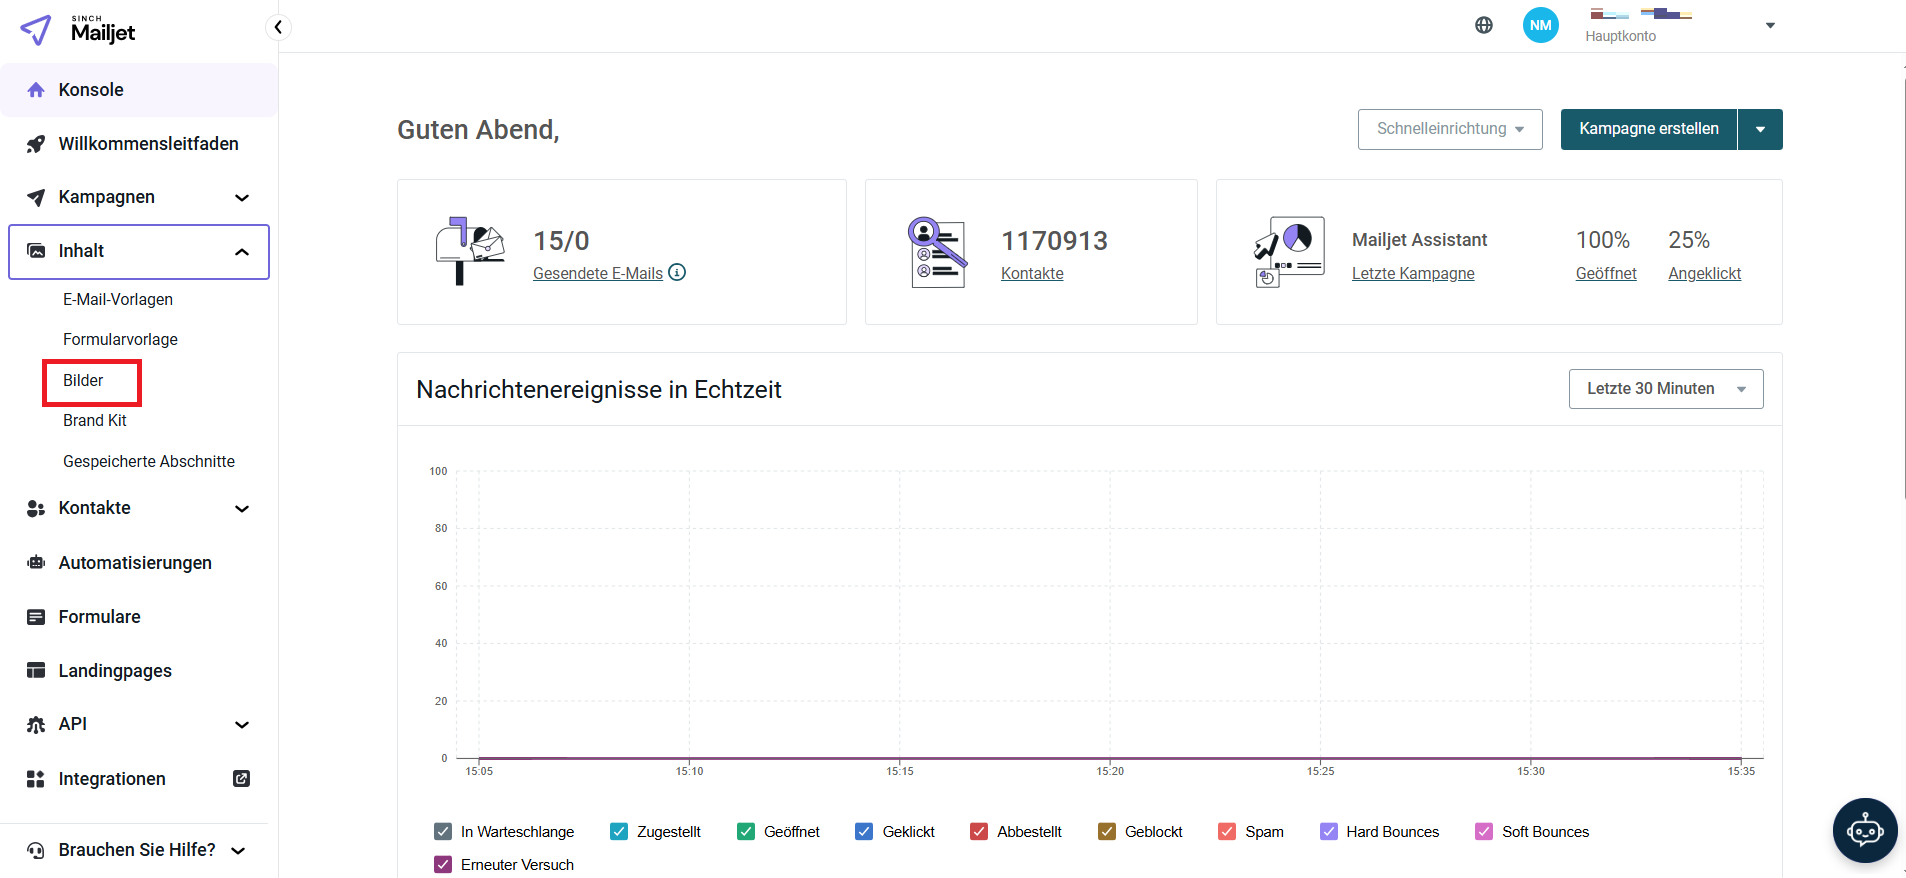The height and width of the screenshot is (878, 1906).
Task: Click the Kontakte people icon
Action: [36, 508]
